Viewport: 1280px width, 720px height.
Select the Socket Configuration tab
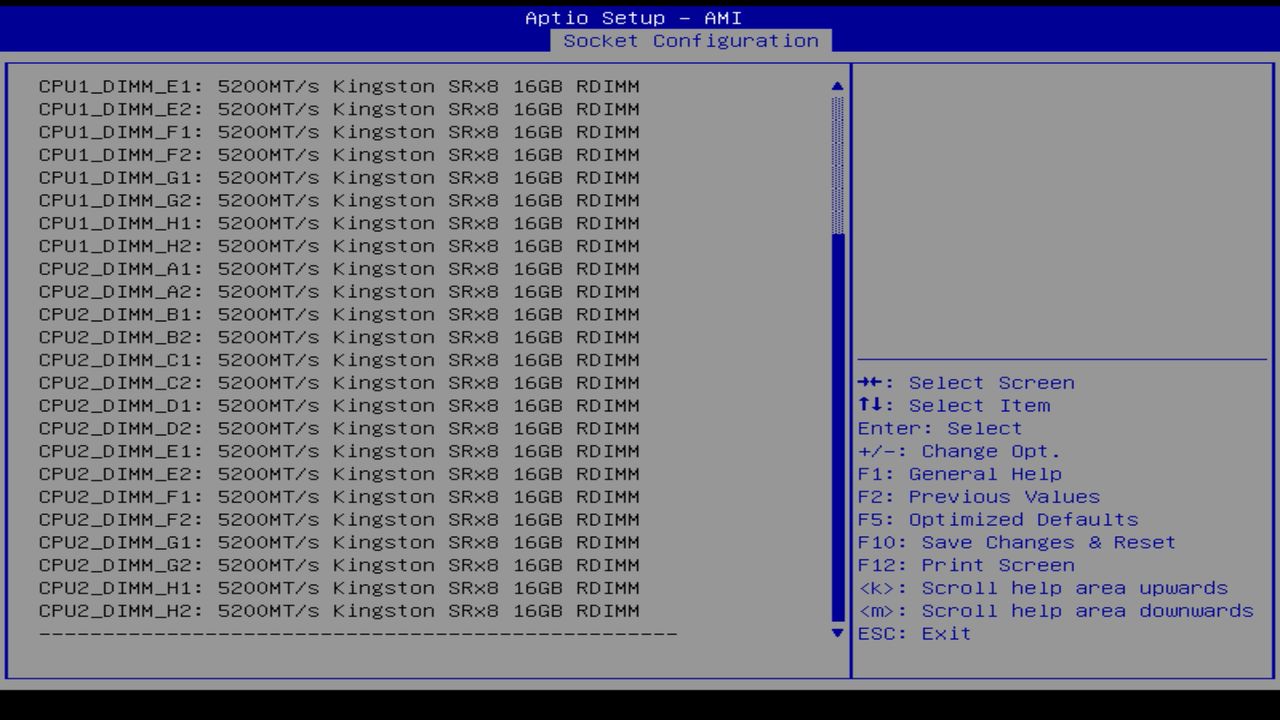692,41
